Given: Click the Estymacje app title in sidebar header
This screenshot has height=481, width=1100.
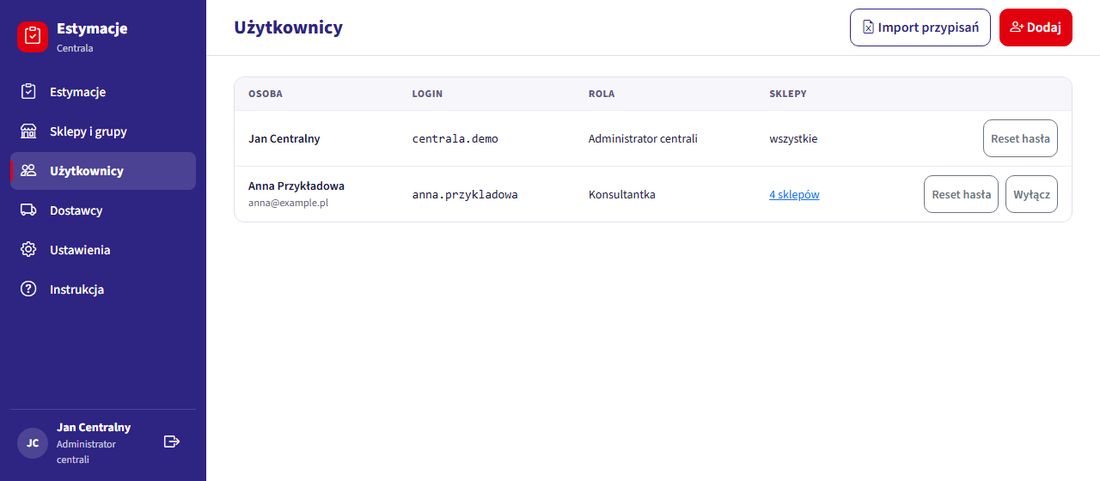Looking at the screenshot, I should (92, 29).
